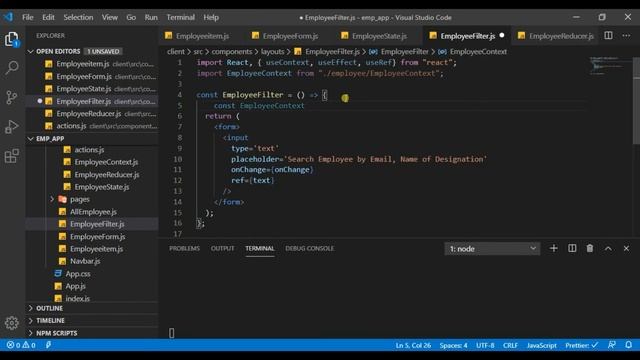Open the Help menu
This screenshot has height=360, width=640.
point(211,17)
